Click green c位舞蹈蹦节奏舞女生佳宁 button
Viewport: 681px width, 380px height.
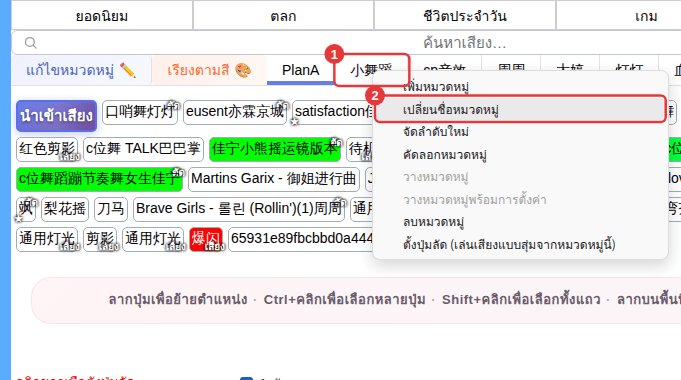click(99, 179)
